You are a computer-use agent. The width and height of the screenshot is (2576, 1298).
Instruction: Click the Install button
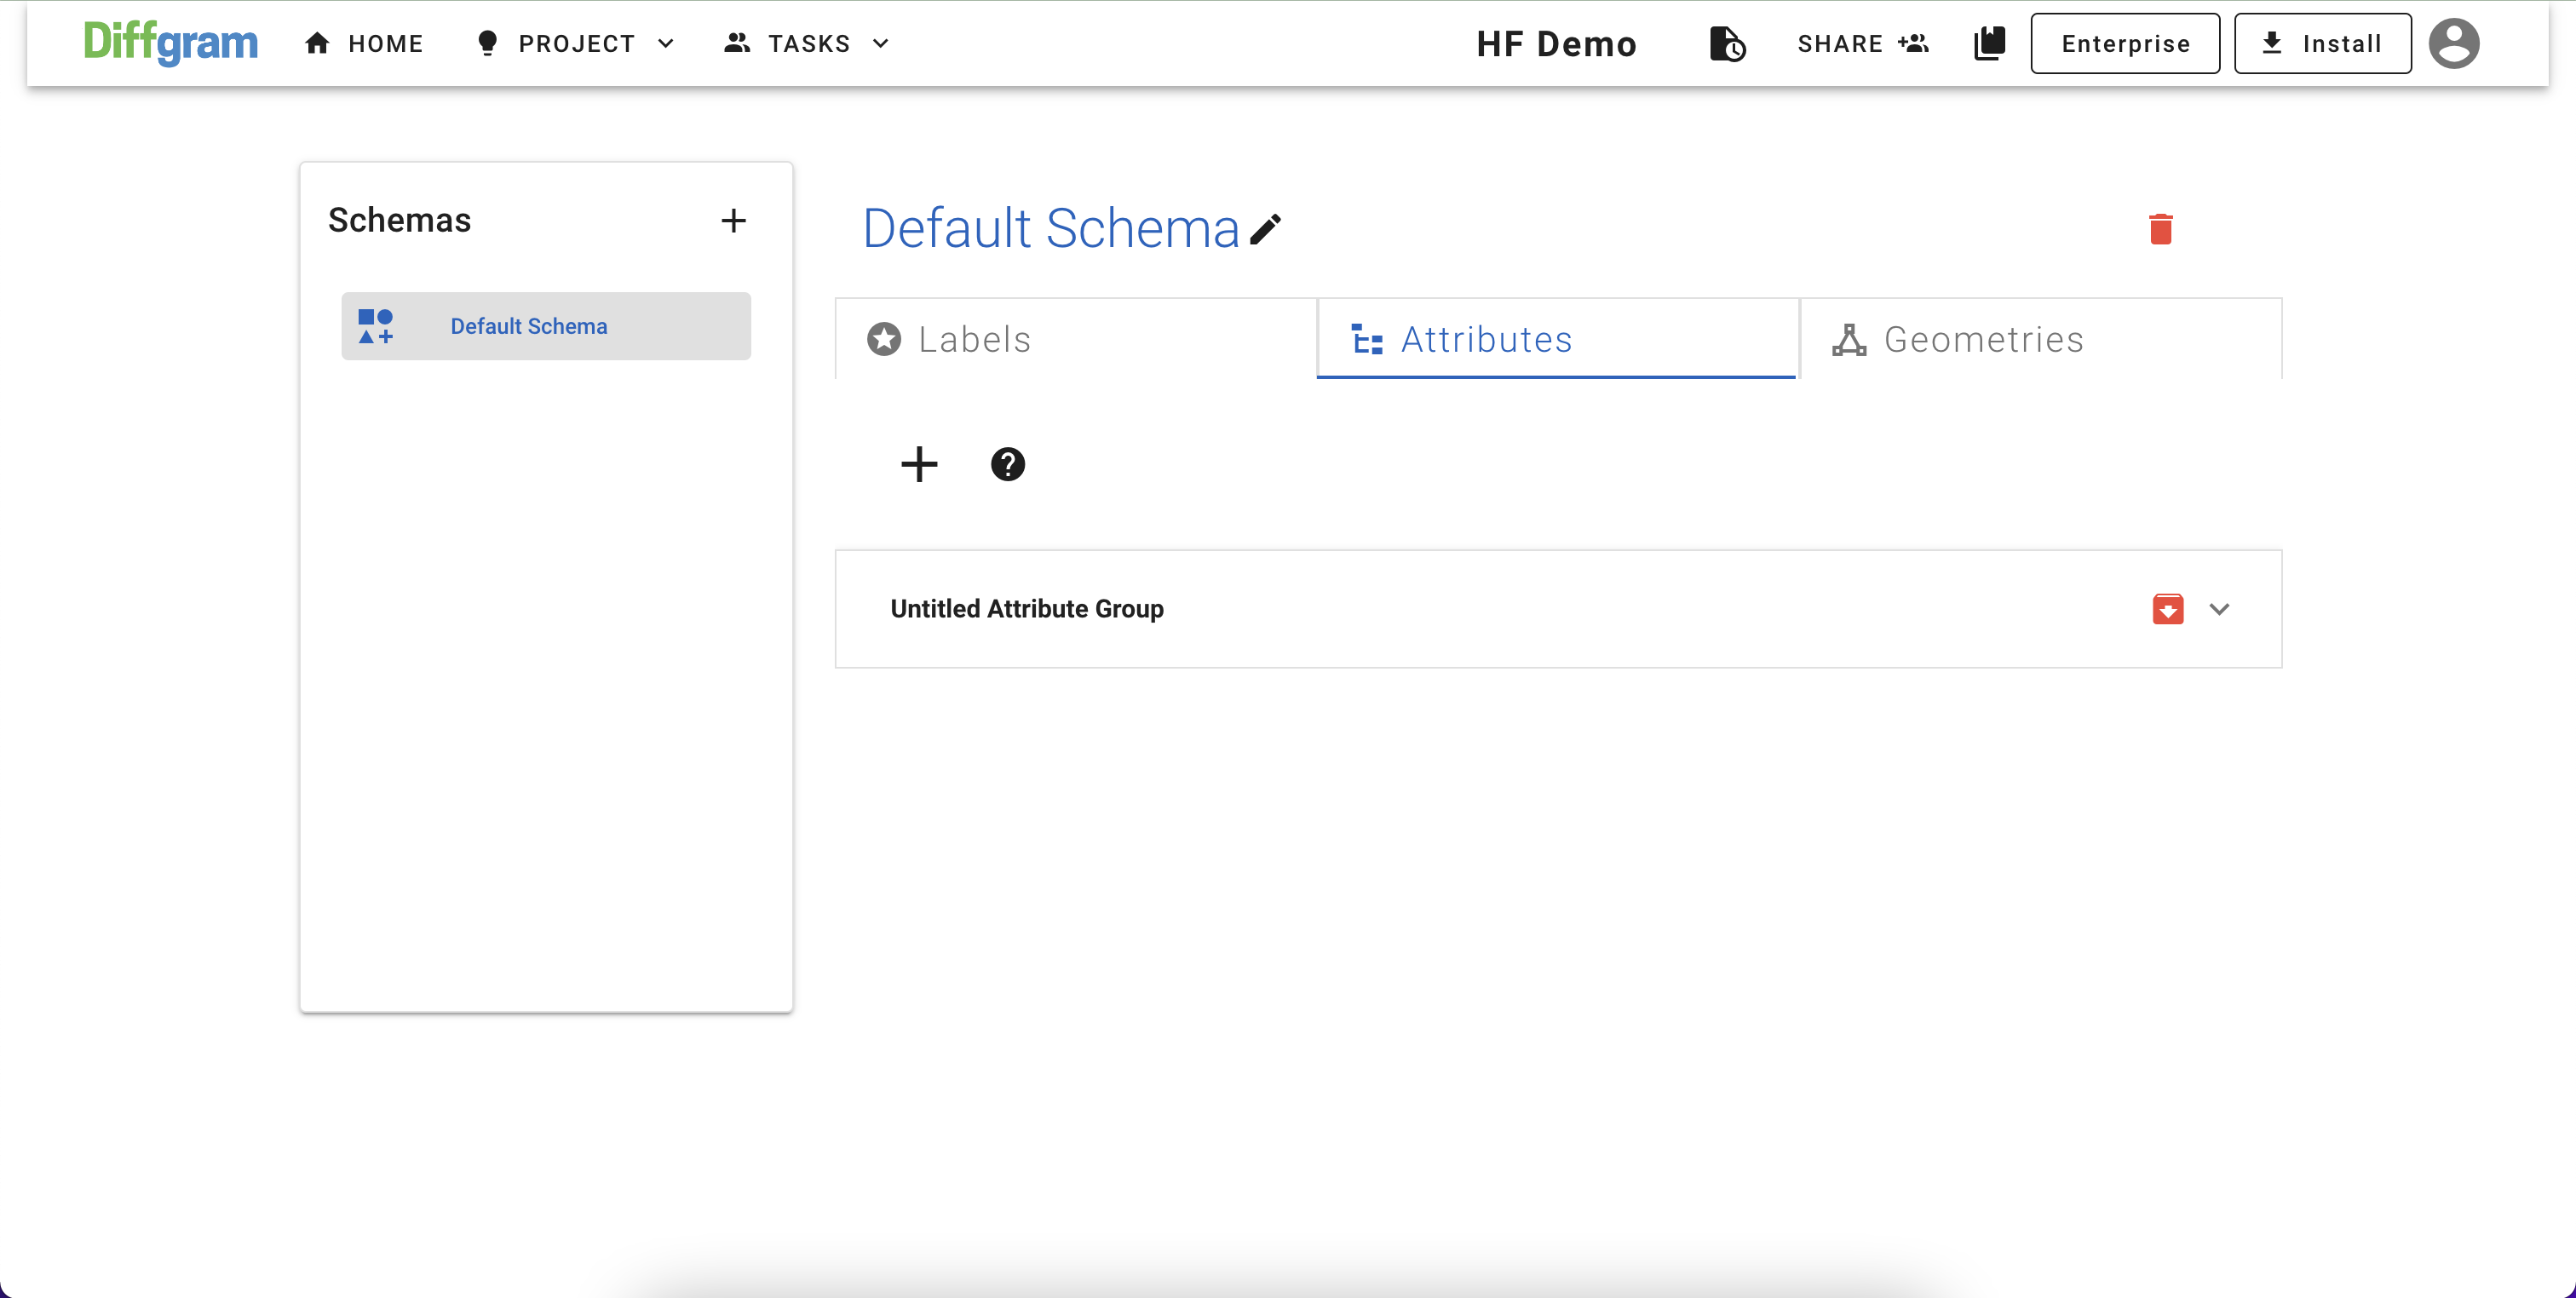pyautogui.click(x=2322, y=44)
